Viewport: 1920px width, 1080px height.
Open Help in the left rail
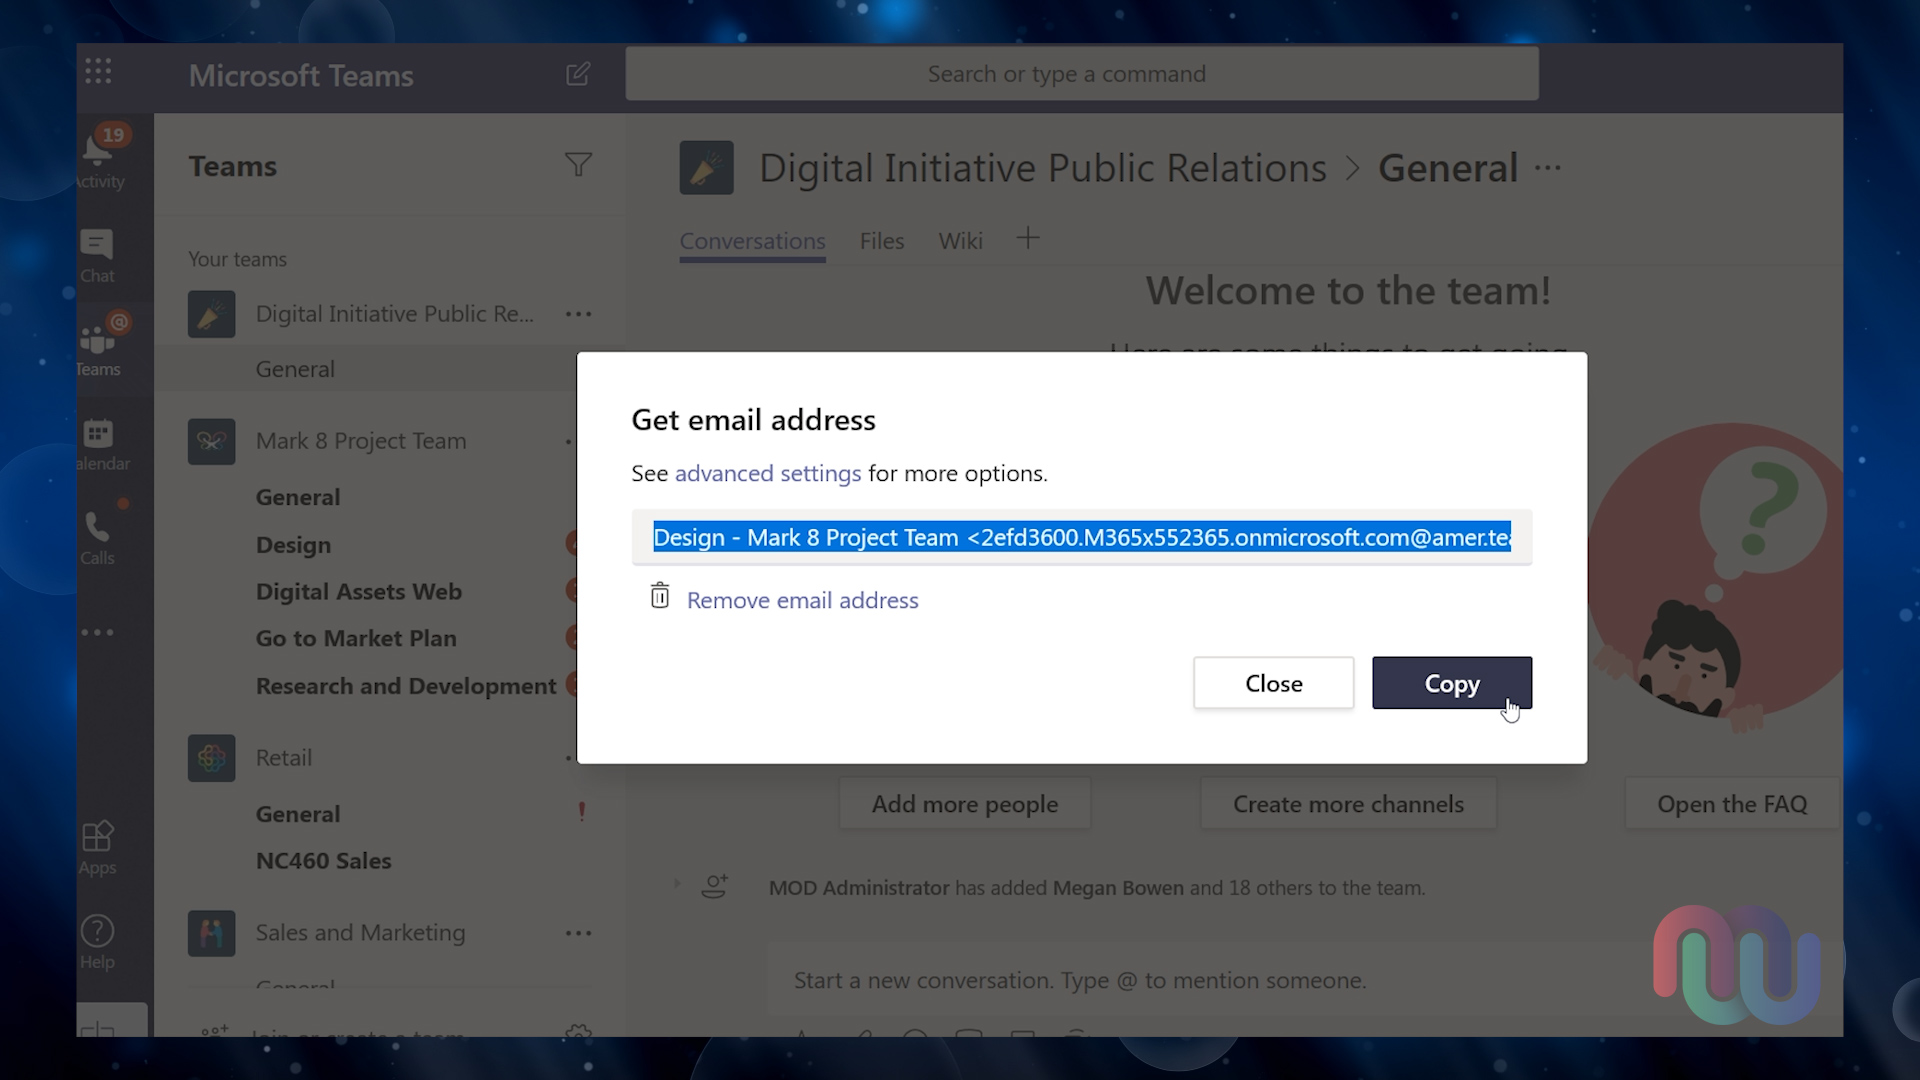(97, 942)
